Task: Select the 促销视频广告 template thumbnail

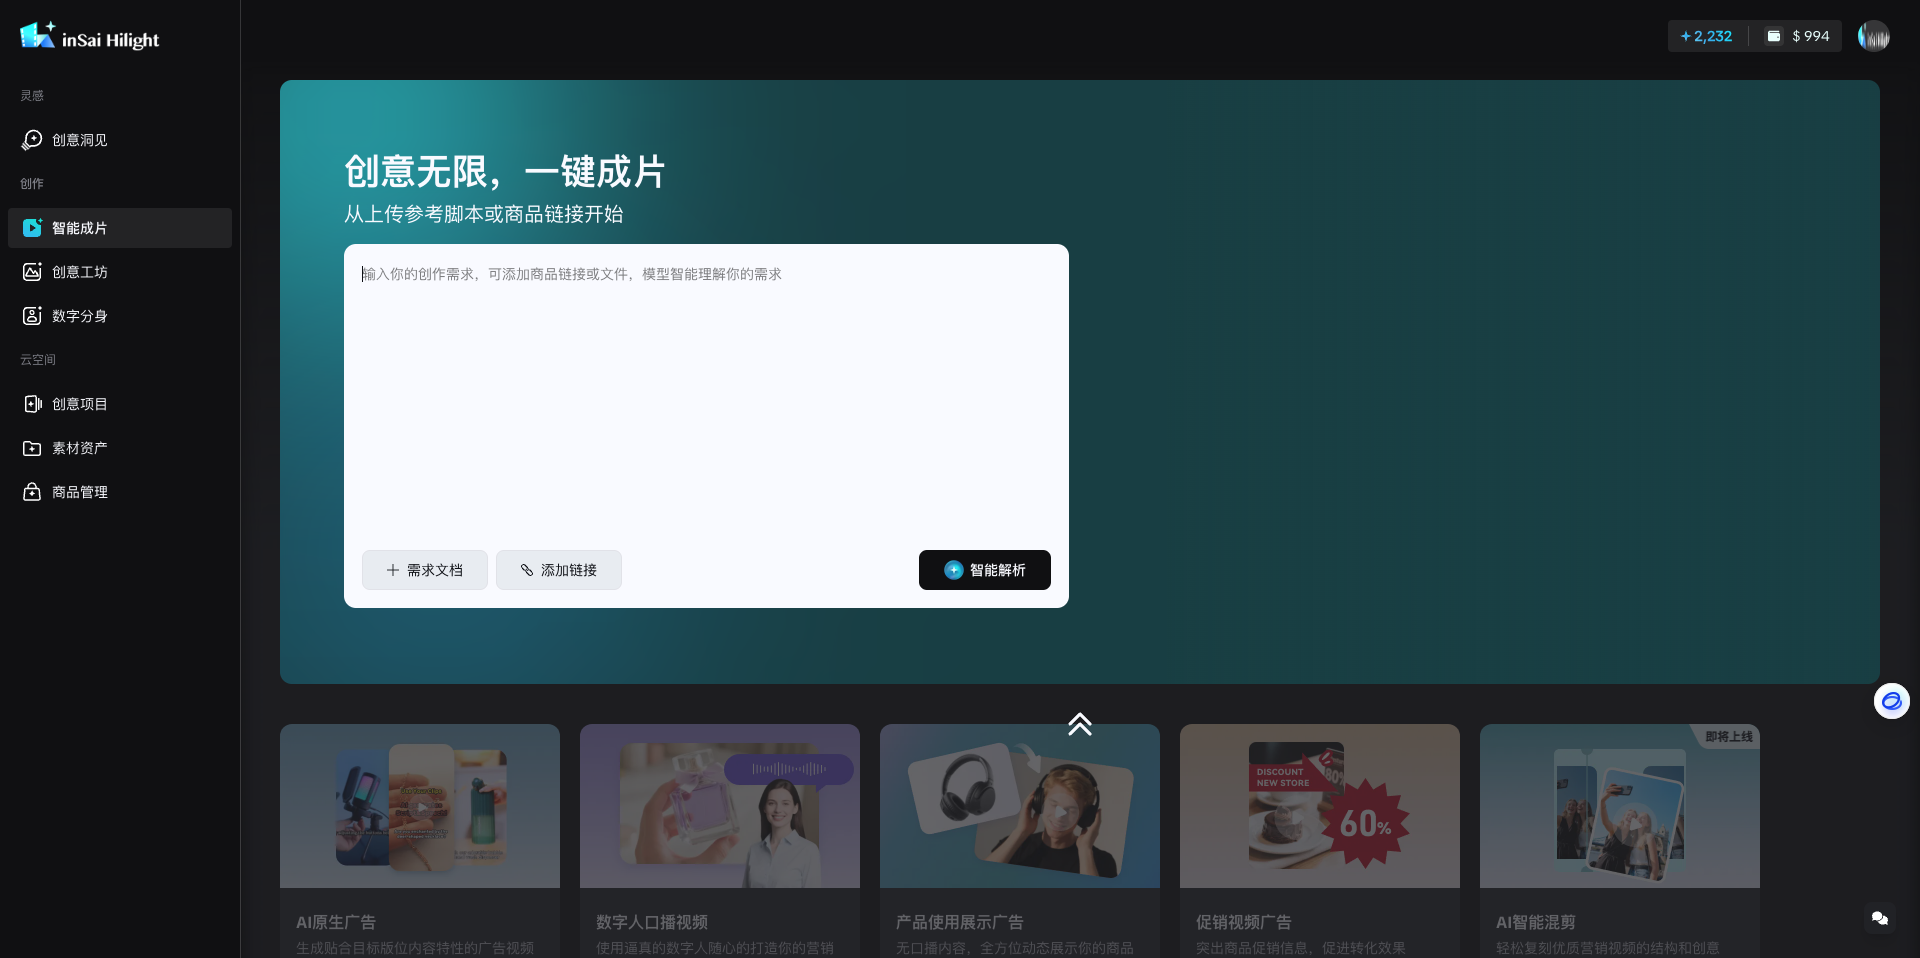Action: pos(1320,806)
